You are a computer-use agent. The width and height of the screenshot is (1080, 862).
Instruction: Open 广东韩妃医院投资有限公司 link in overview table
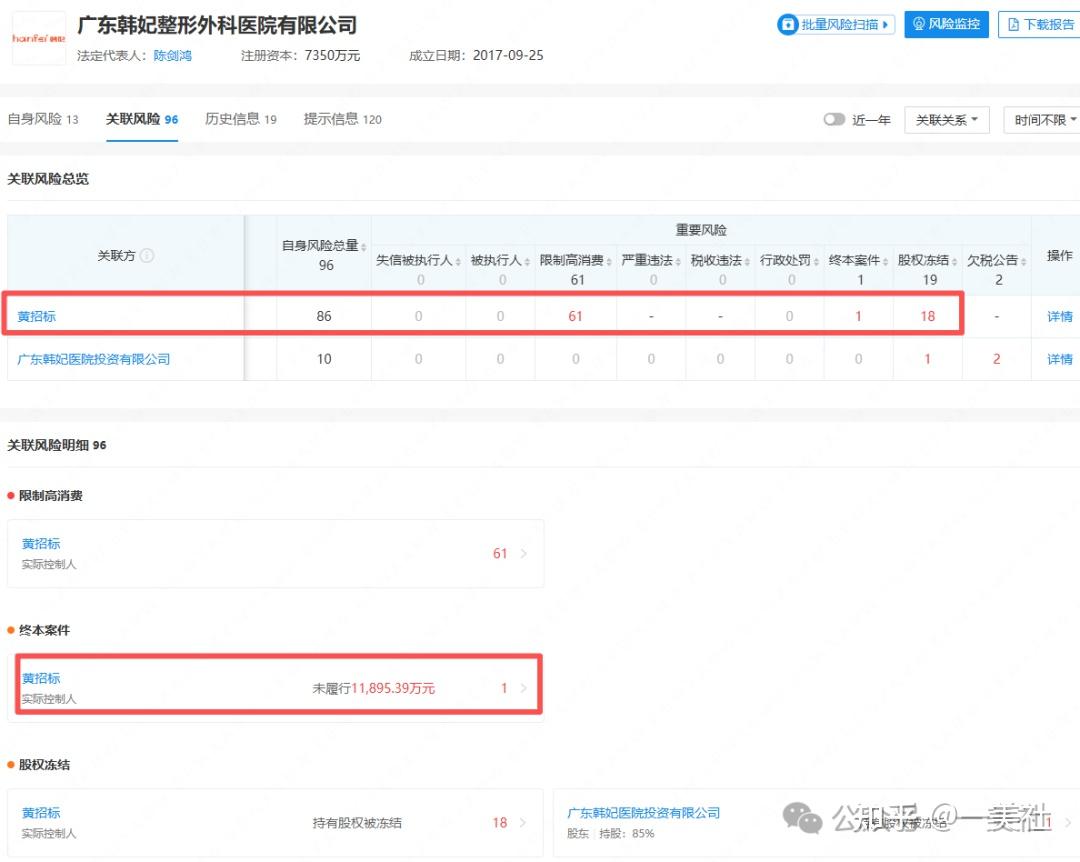coord(94,359)
